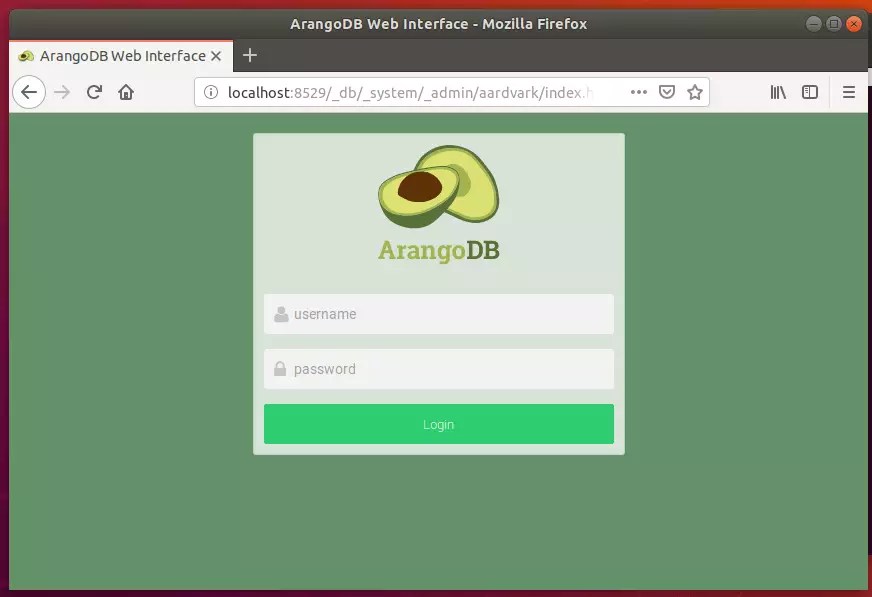Click the back navigation arrow
872x597 pixels.
[x=29, y=91]
